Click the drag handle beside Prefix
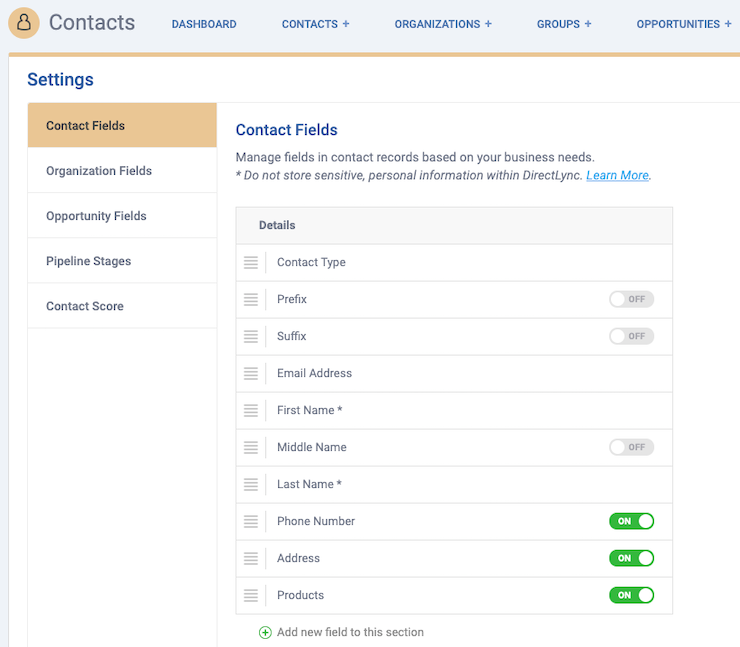Viewport: 740px width, 647px height. click(251, 299)
